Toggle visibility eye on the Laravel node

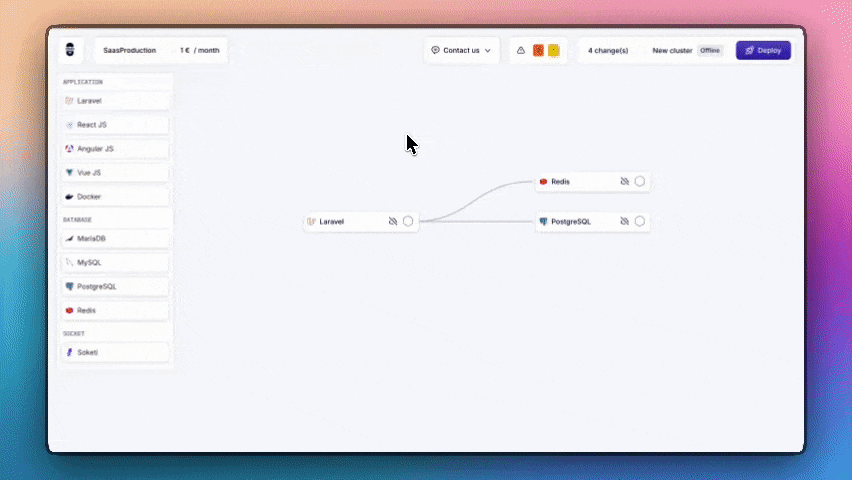(x=393, y=221)
